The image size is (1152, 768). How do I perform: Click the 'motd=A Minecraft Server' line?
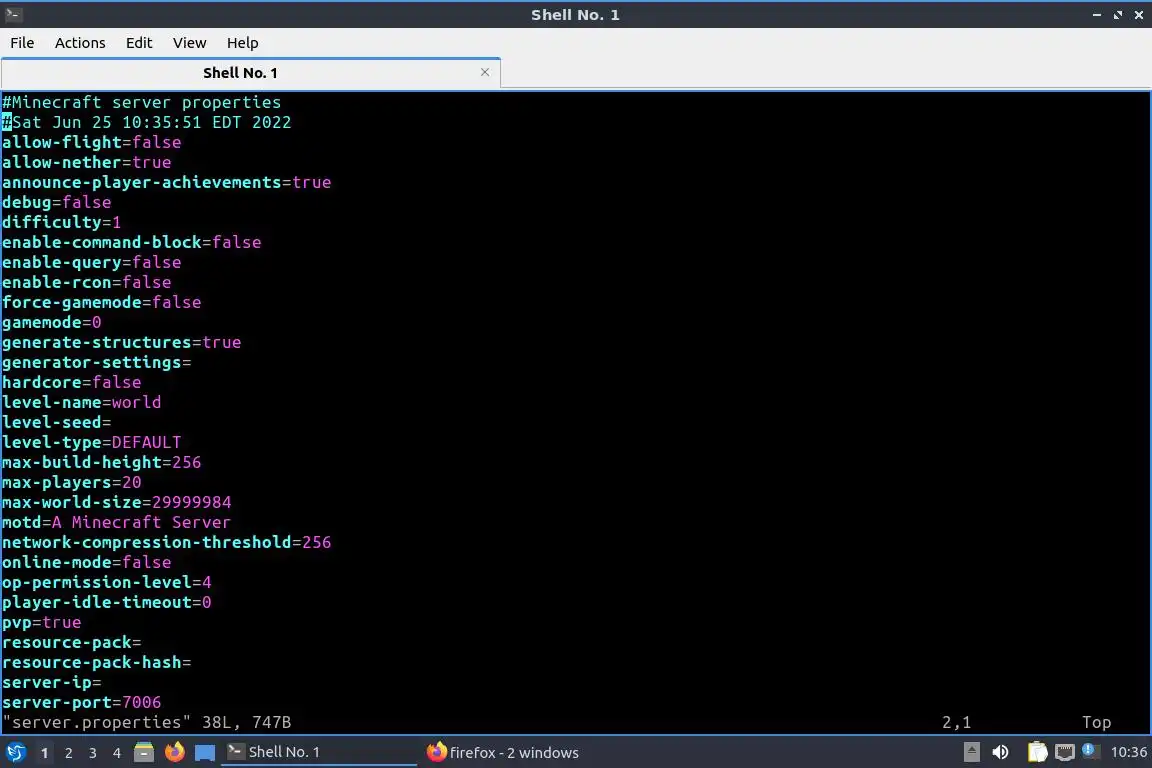pos(117,522)
